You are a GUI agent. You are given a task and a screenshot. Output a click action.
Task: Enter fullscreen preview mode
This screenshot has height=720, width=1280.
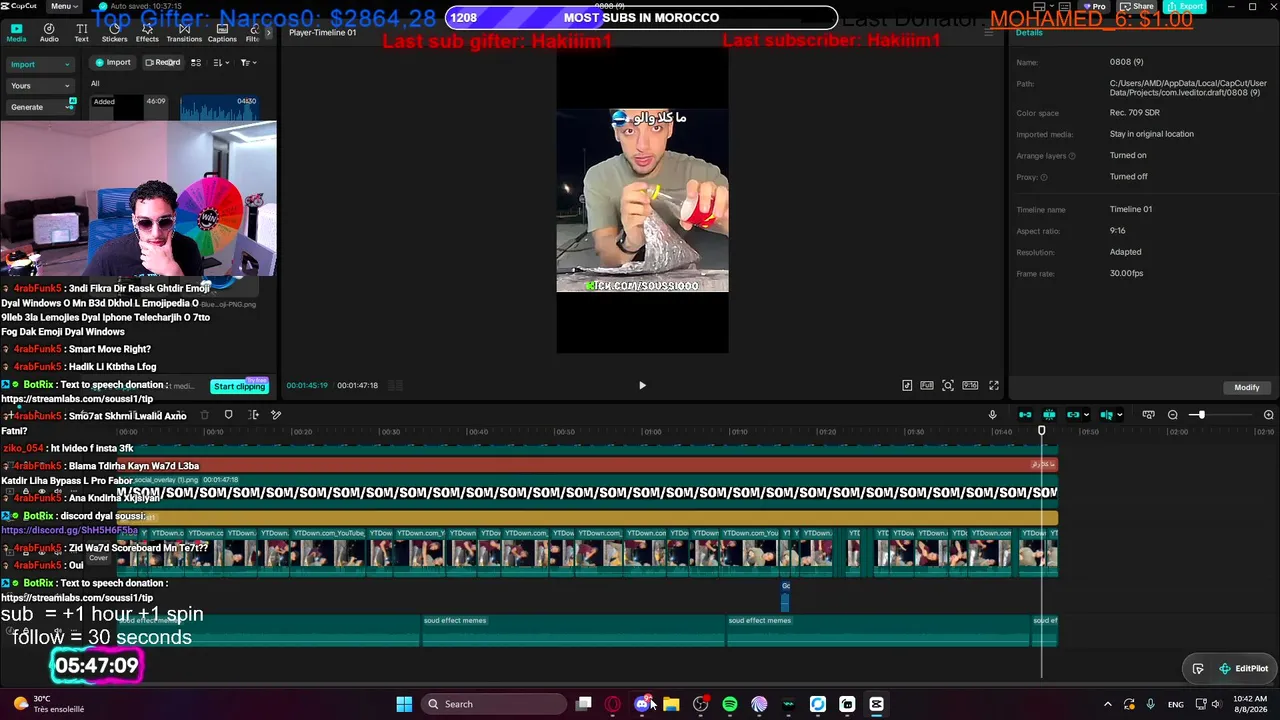[x=994, y=385]
